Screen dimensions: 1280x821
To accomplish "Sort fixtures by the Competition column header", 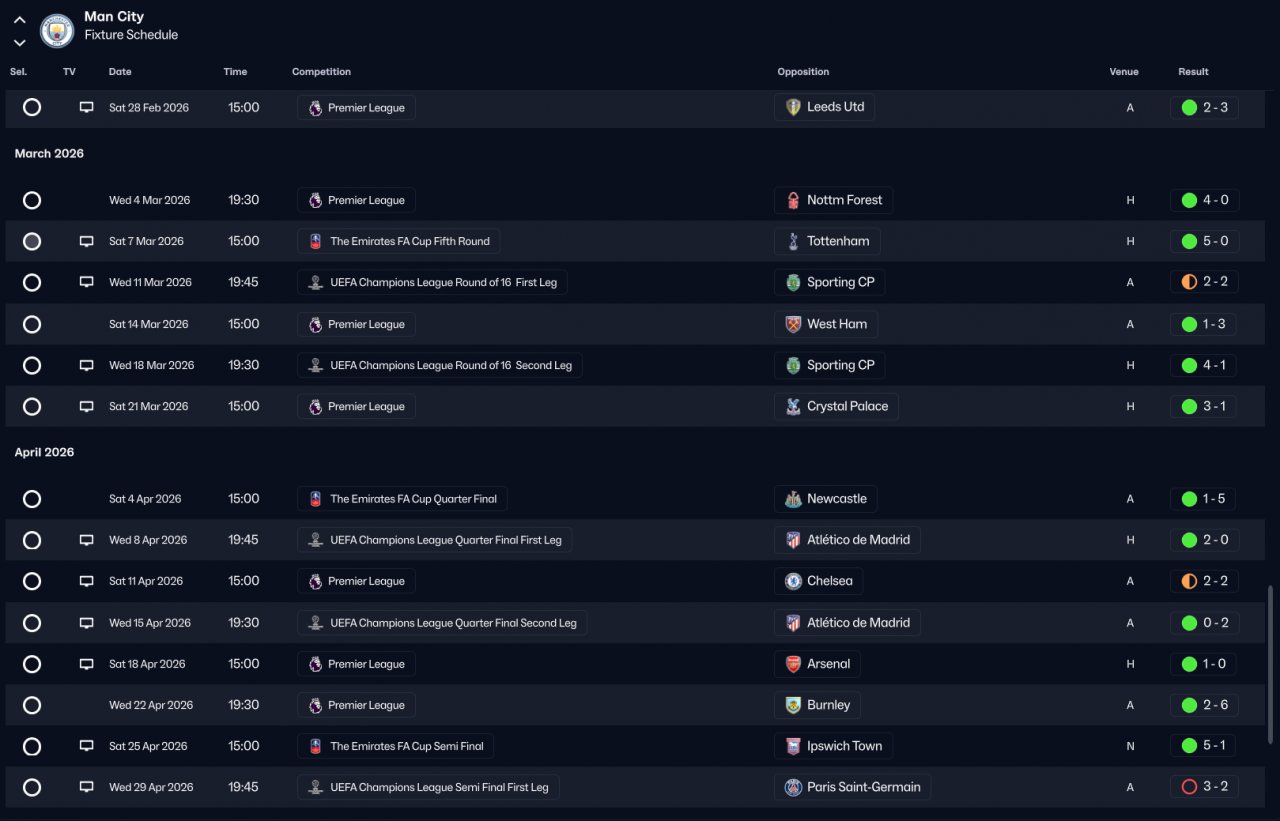I will [321, 72].
